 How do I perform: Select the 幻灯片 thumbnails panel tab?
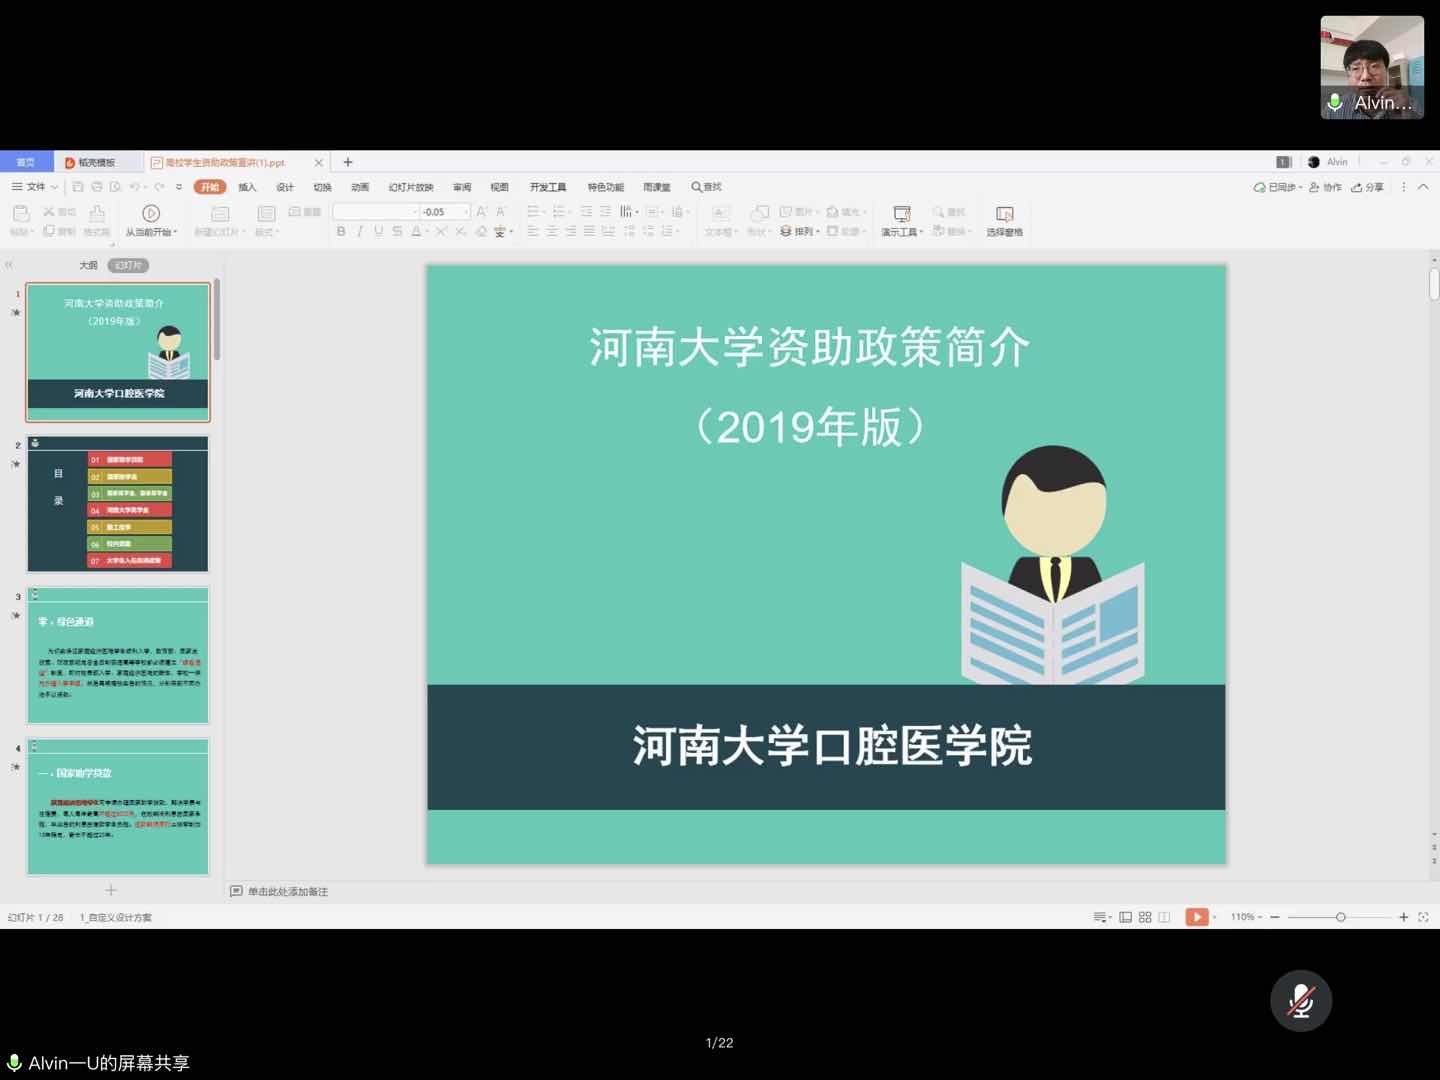tap(128, 265)
